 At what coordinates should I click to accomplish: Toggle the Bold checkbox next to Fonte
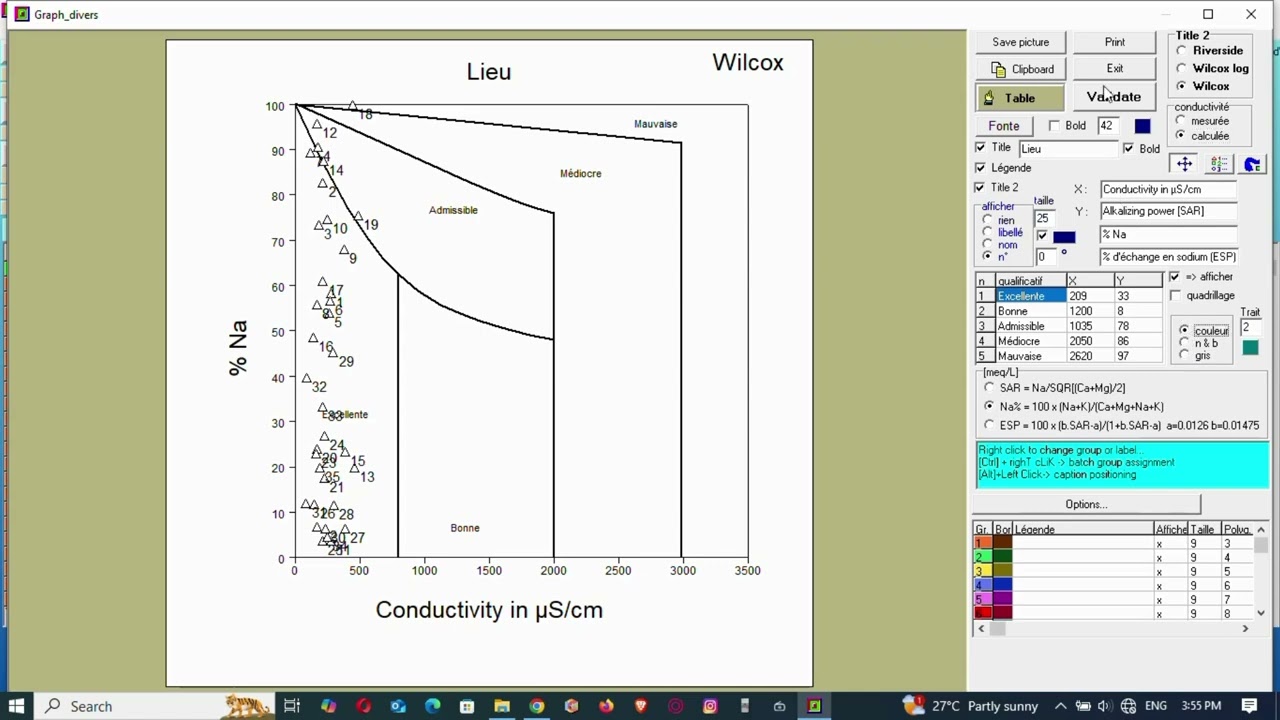click(1054, 126)
